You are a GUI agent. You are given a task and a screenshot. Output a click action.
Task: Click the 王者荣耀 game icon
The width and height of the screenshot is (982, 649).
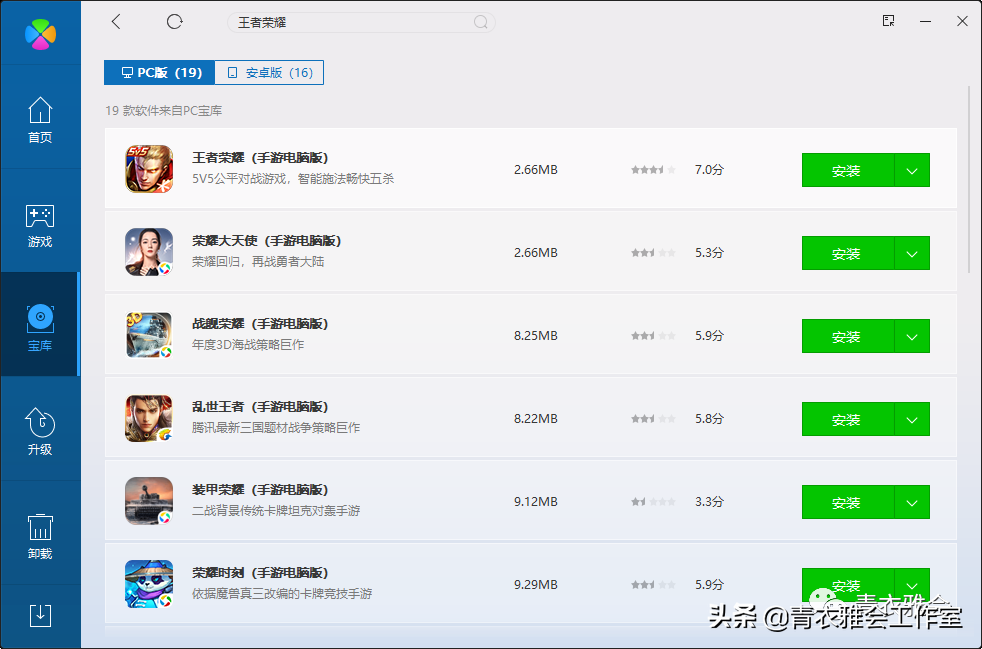click(149, 169)
